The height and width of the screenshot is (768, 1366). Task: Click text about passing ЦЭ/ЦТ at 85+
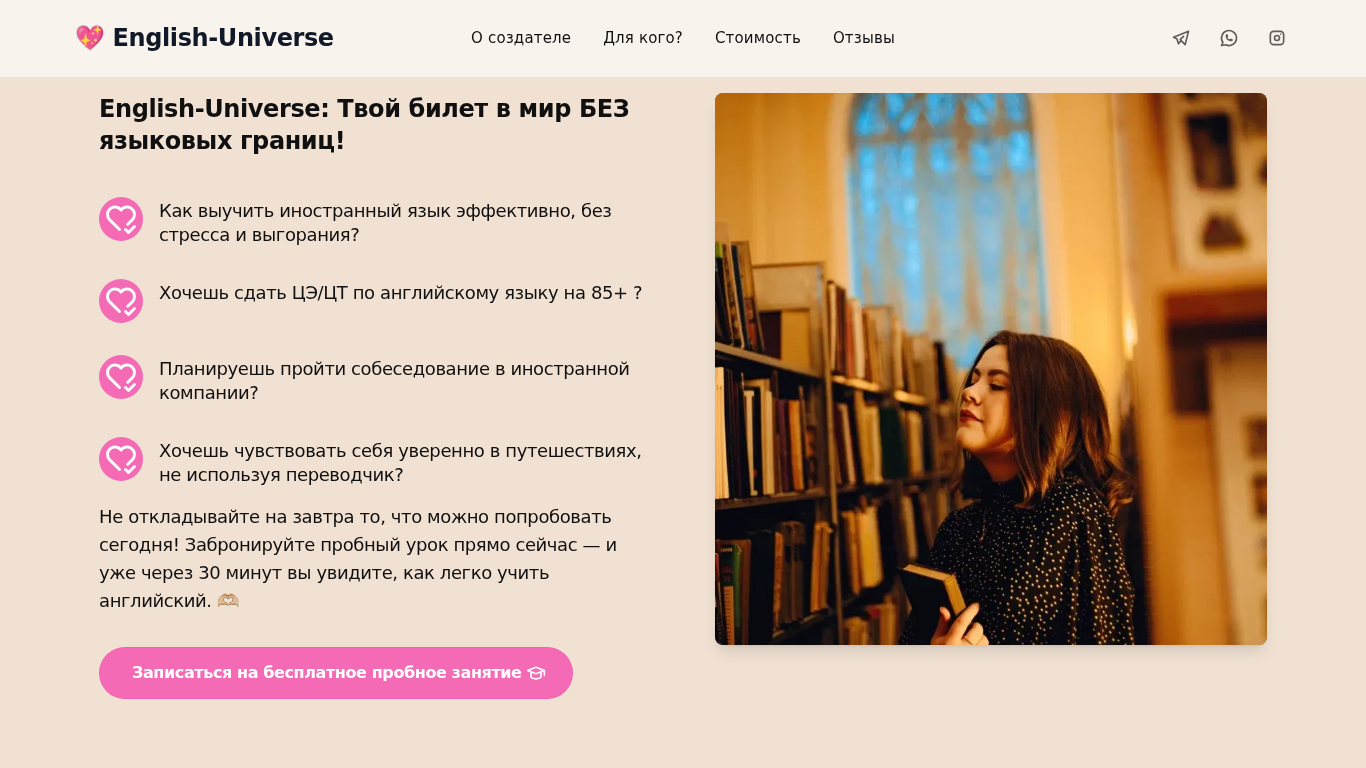(400, 293)
